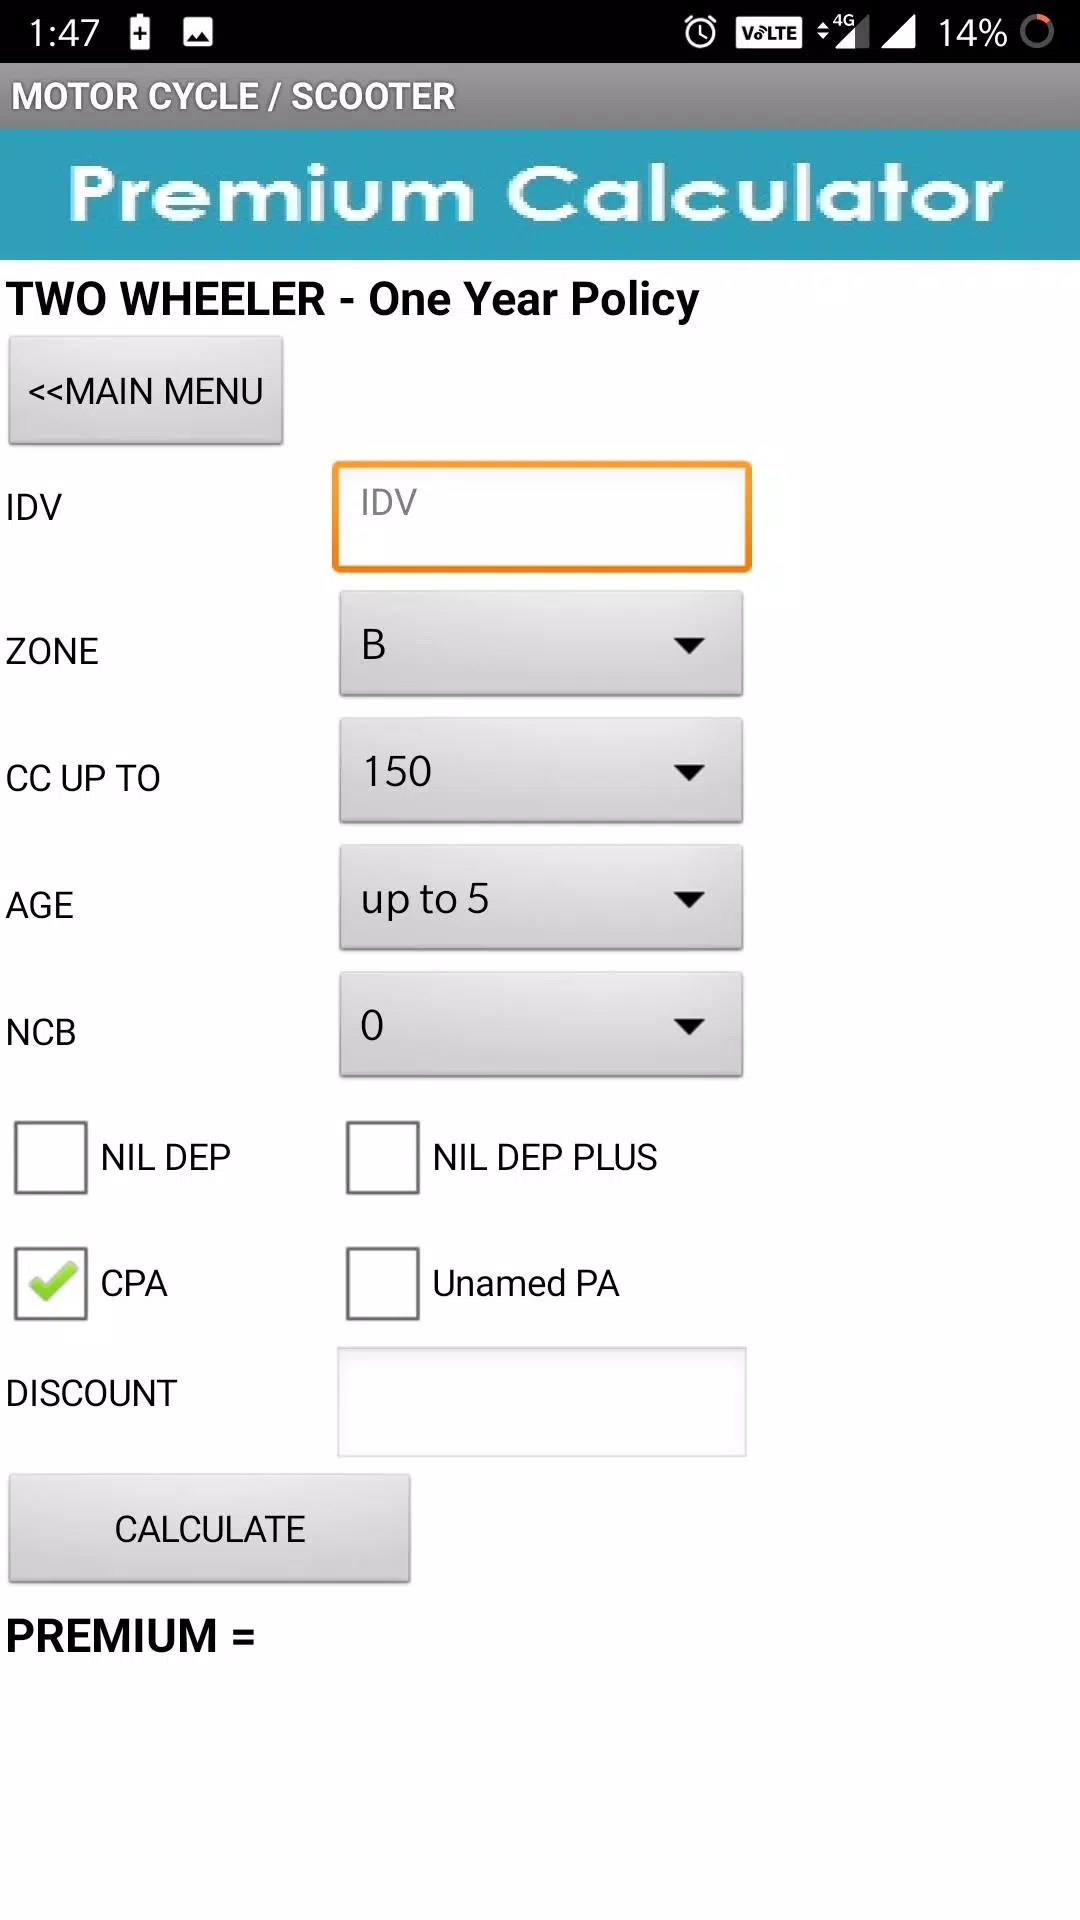Enable the NIL DEP checkbox
The width and height of the screenshot is (1080, 1920).
(51, 1158)
